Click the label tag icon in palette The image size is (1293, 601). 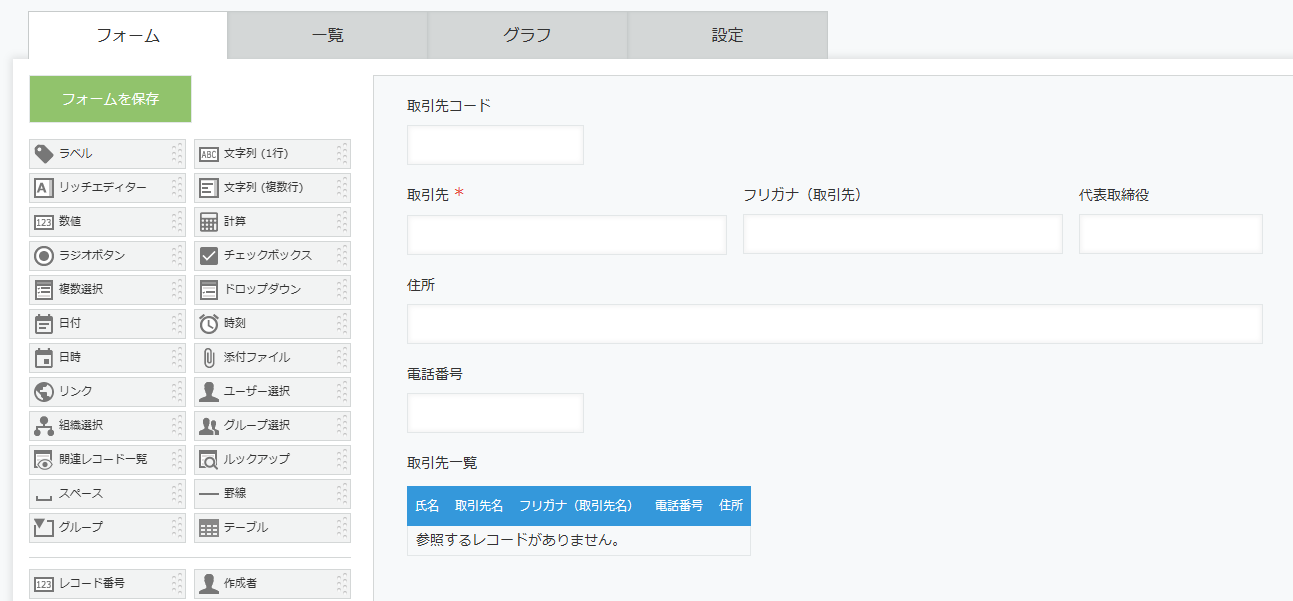point(44,154)
